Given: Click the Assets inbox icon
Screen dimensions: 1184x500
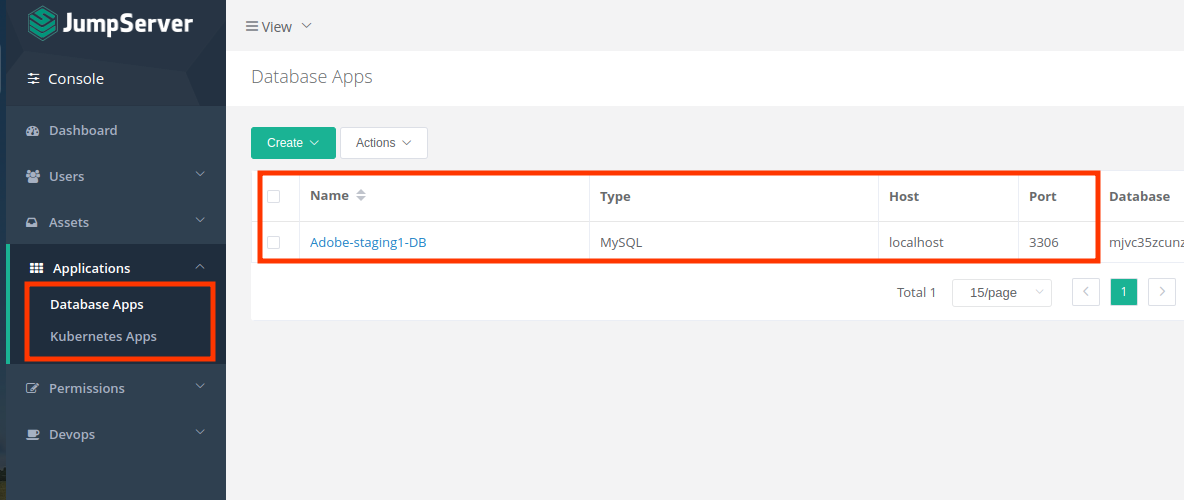Looking at the screenshot, I should [32, 223].
